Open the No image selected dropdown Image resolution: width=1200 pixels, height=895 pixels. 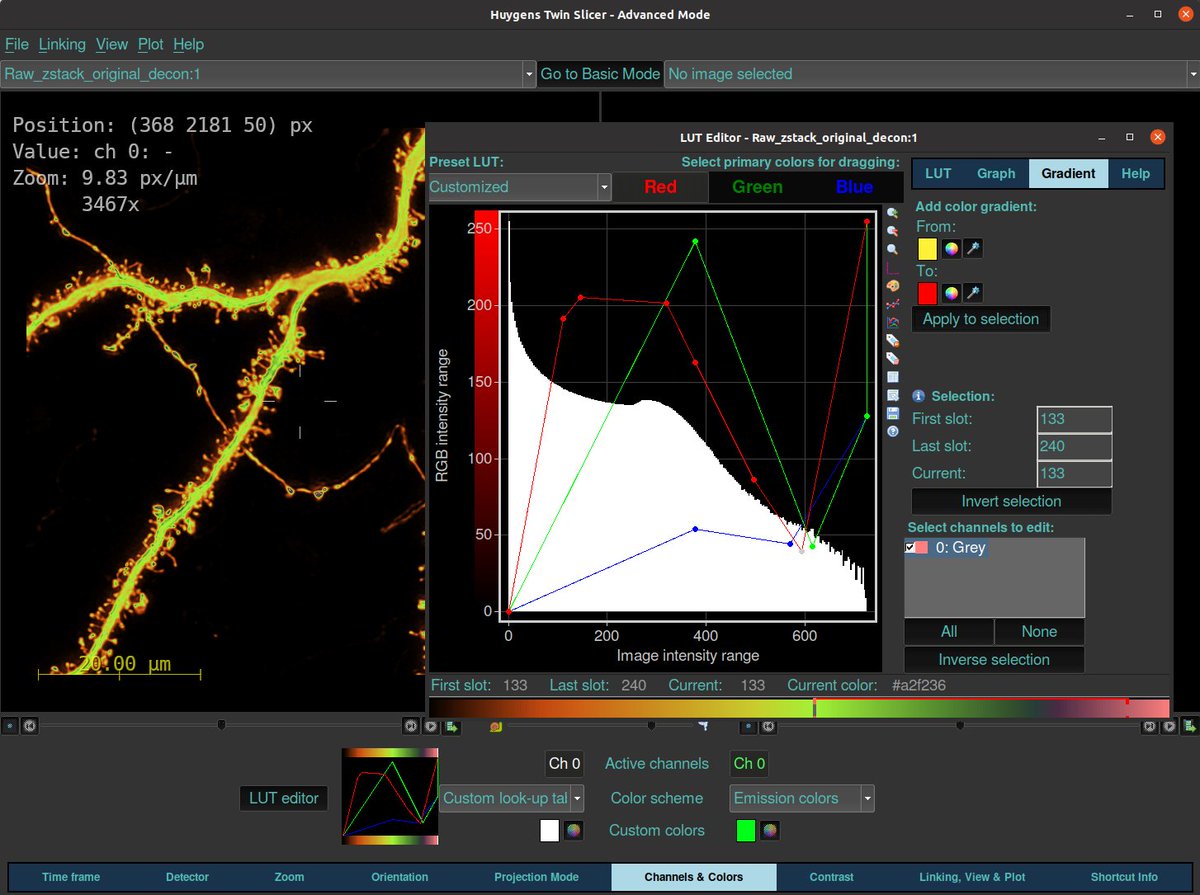pos(932,74)
